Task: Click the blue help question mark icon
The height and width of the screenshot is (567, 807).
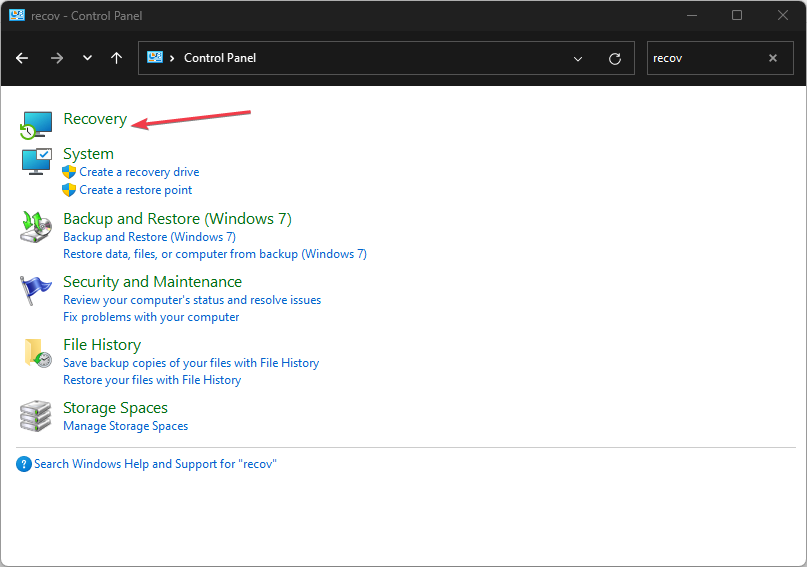Action: coord(24,464)
